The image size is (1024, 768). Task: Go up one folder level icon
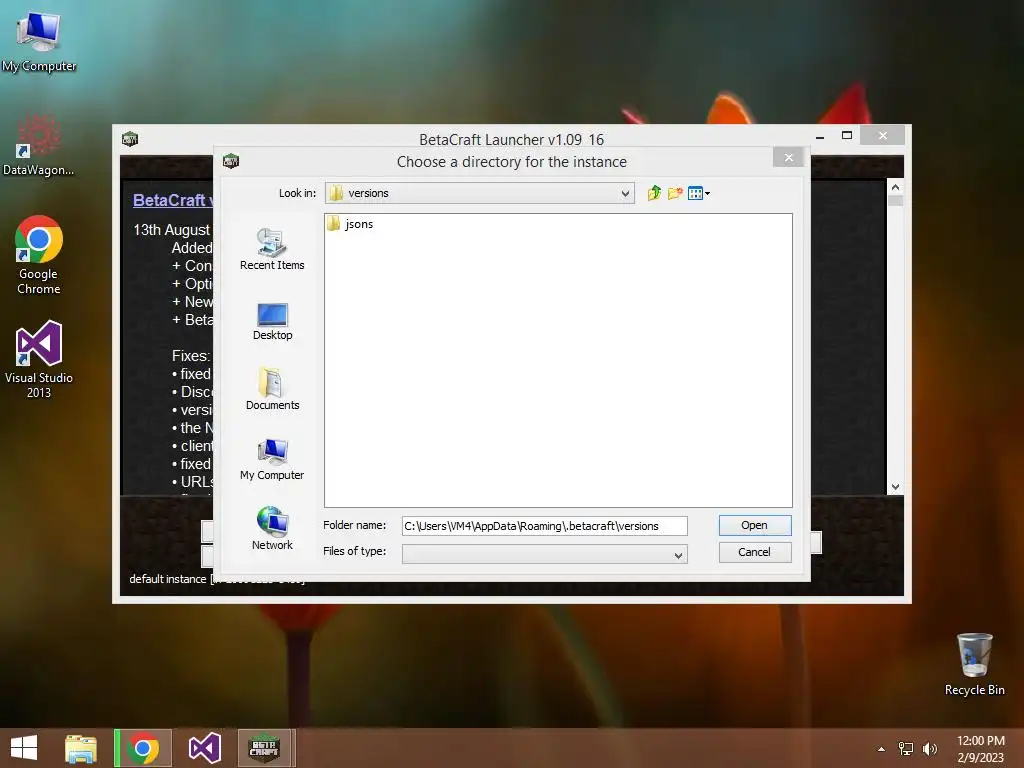point(654,193)
